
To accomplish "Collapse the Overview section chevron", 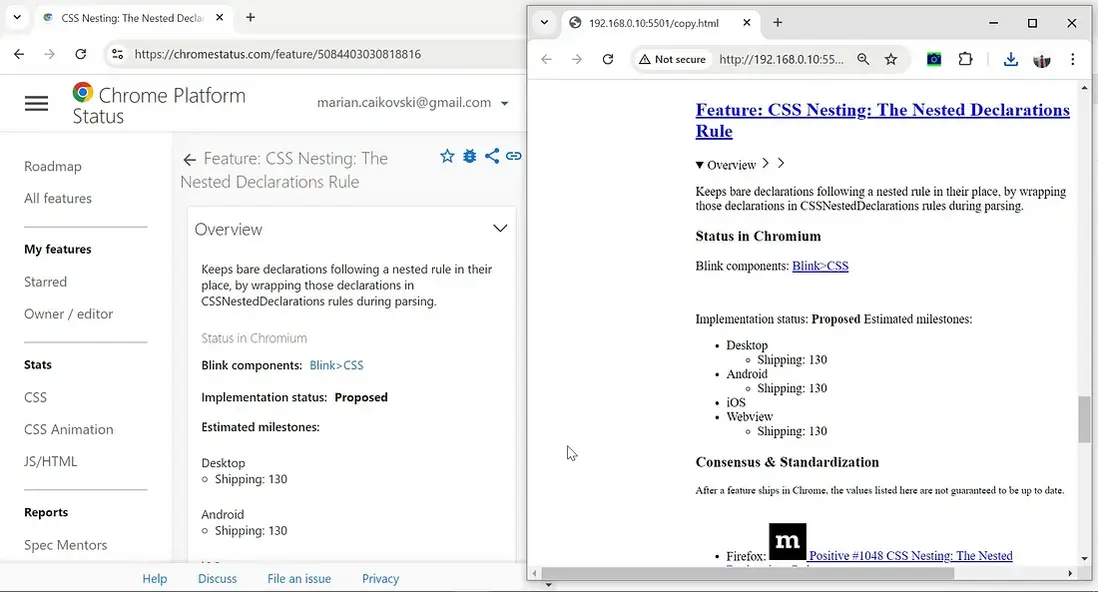I will pos(500,228).
